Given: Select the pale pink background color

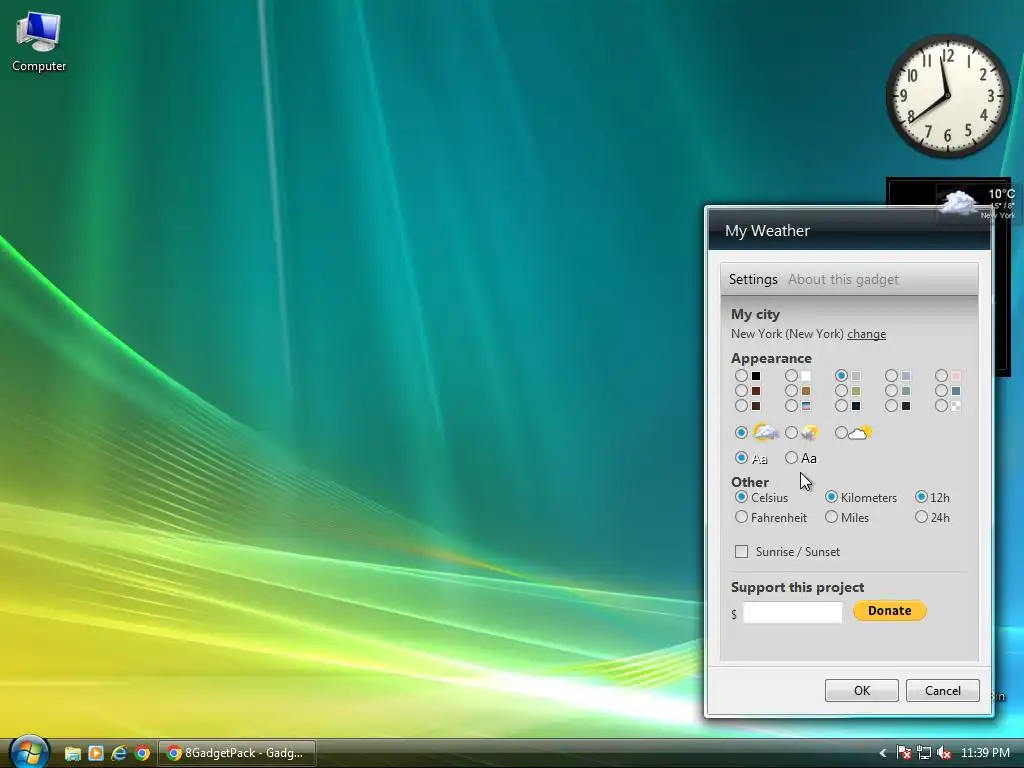Looking at the screenshot, I should tap(941, 376).
